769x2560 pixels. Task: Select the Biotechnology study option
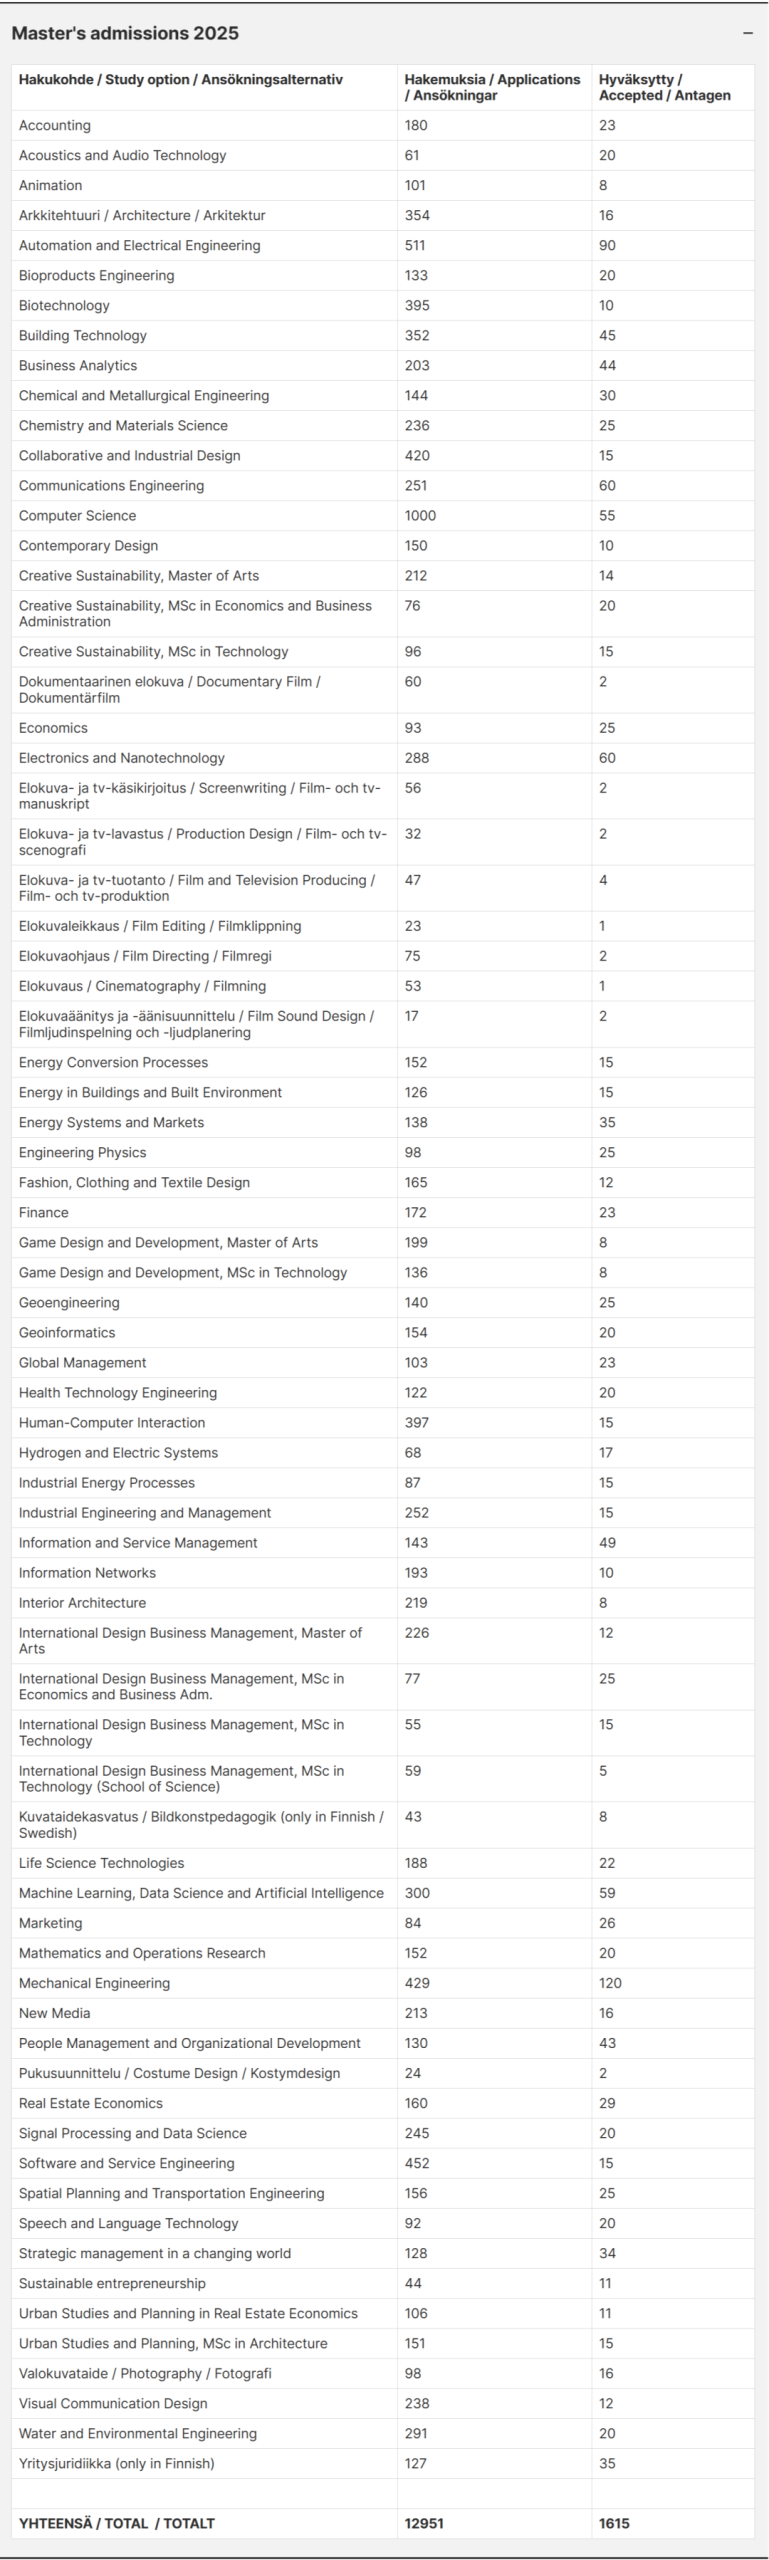pos(64,306)
